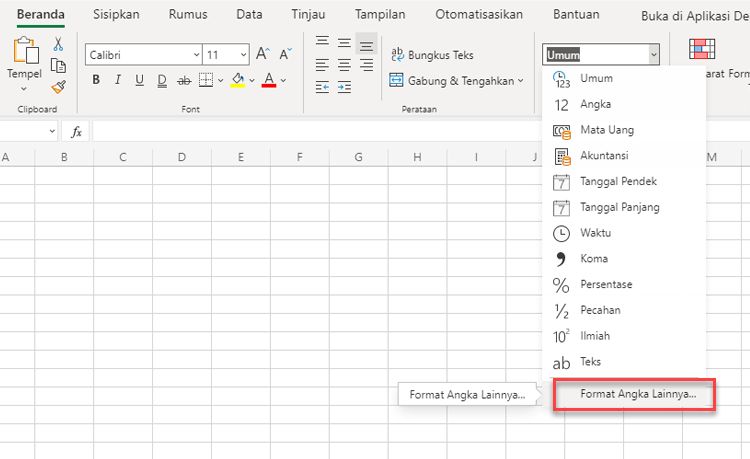The image size is (750, 459).
Task: Apply Pecahan fraction format
Action: [x=624, y=311]
